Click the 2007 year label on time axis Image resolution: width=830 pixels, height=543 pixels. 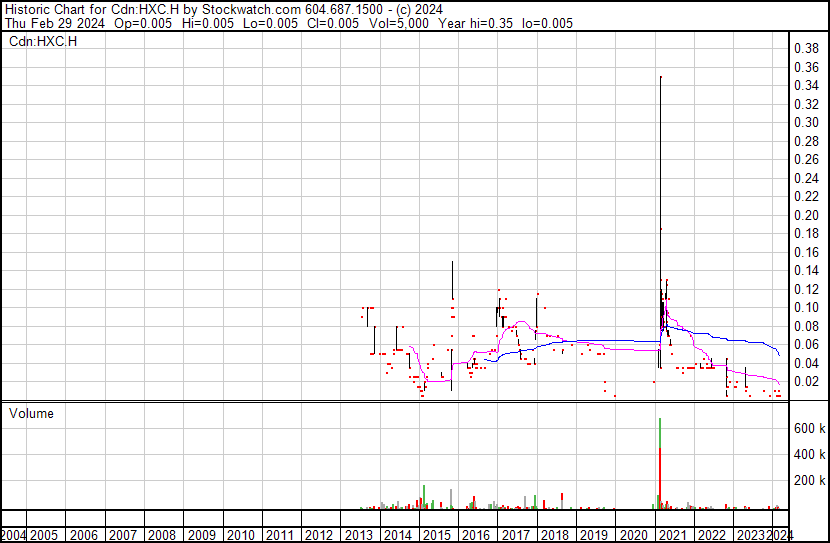[123, 535]
